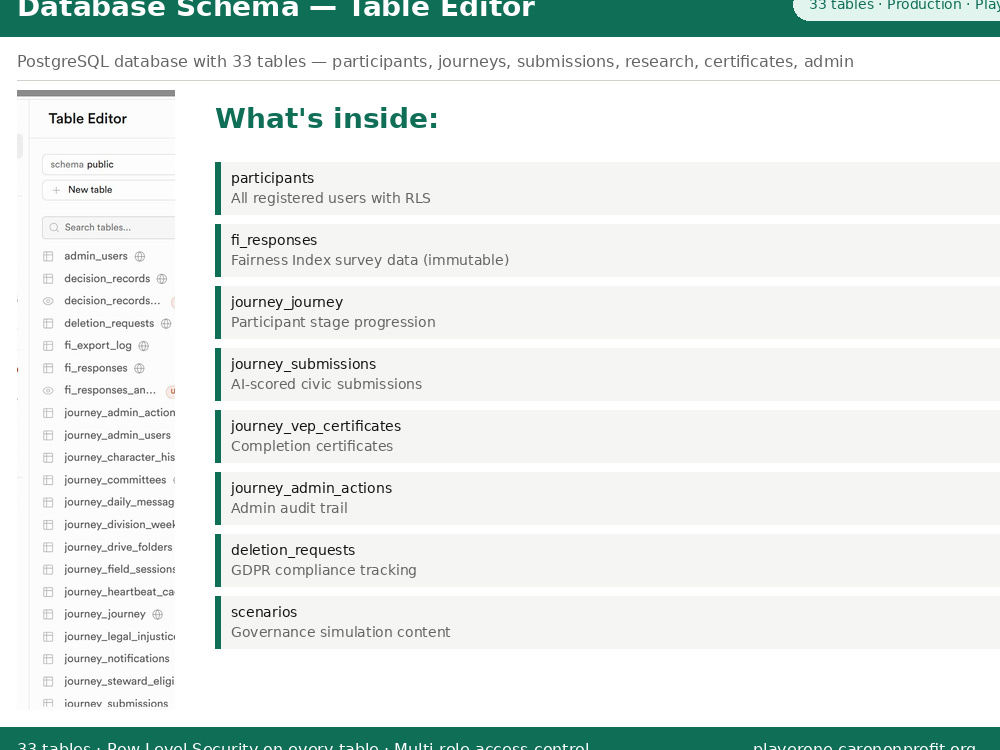Screen dimensions: 1000x750
Task: Click the globe icon next to decision_records
Action: click(162, 279)
